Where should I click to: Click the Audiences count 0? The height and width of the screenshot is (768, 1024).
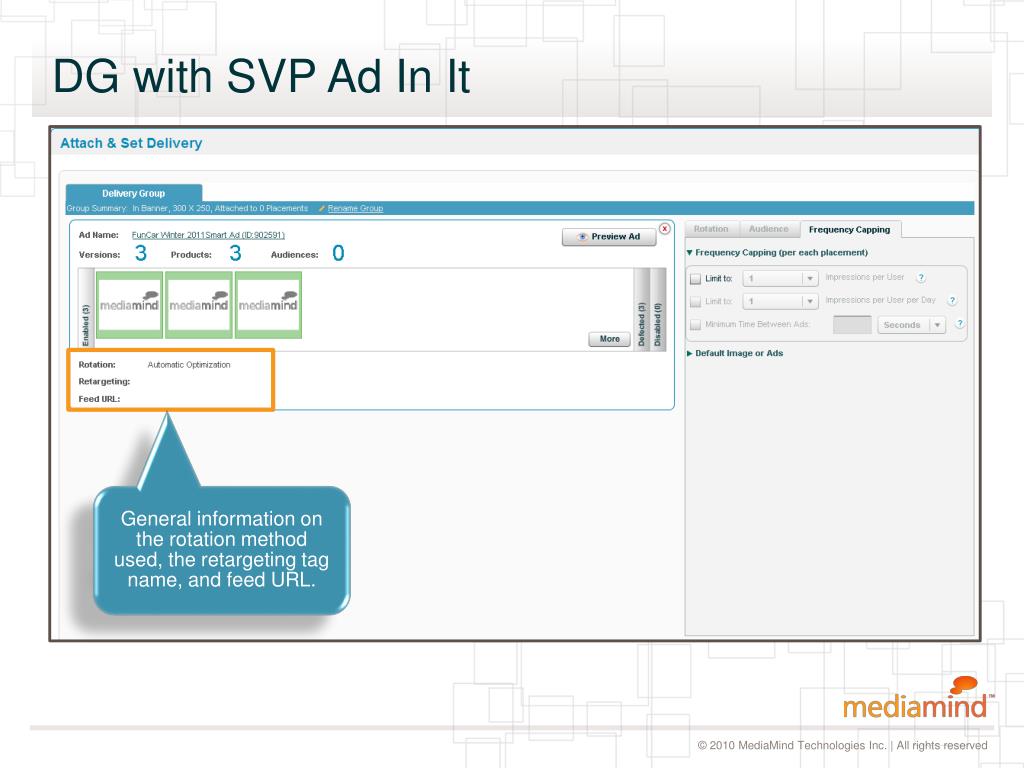point(338,253)
